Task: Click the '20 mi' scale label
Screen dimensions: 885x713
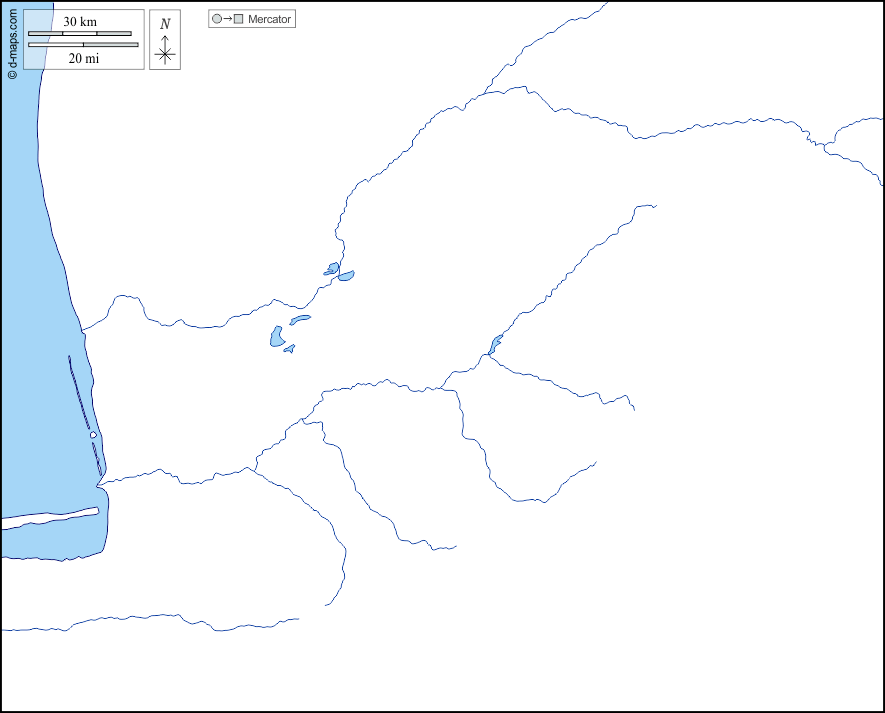Action: tap(83, 58)
